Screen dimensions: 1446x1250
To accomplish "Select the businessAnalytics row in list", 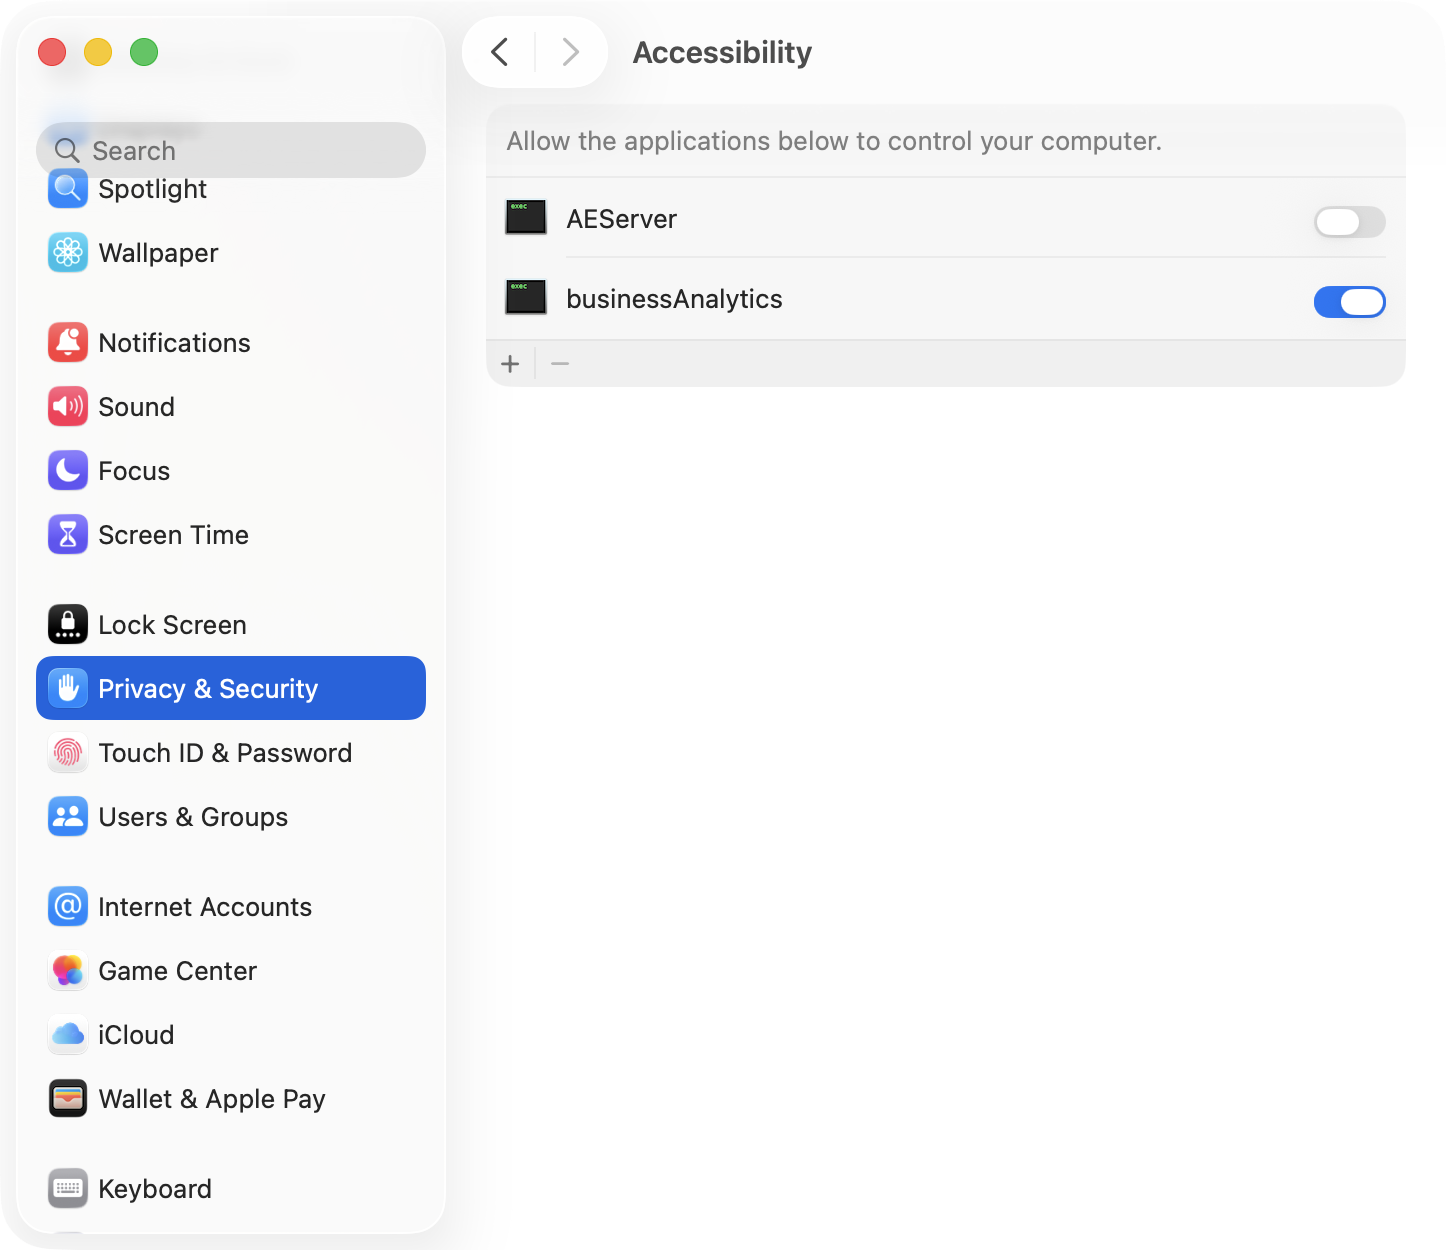I will point(800,299).
